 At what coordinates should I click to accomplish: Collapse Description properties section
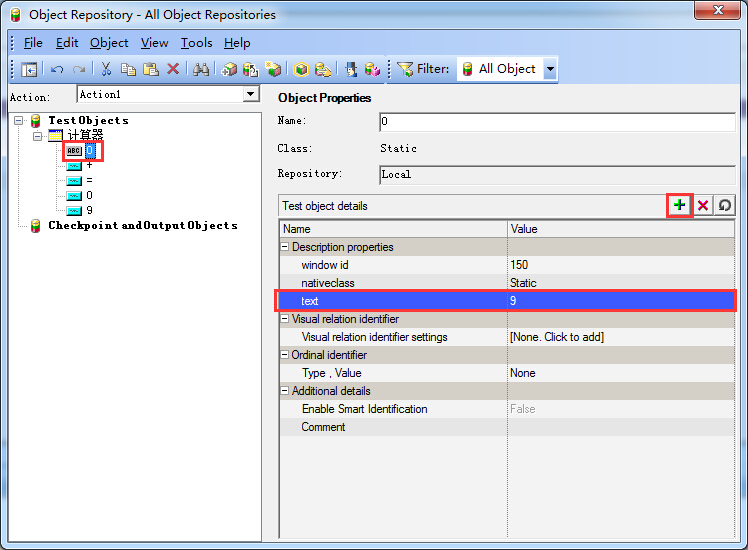[284, 247]
